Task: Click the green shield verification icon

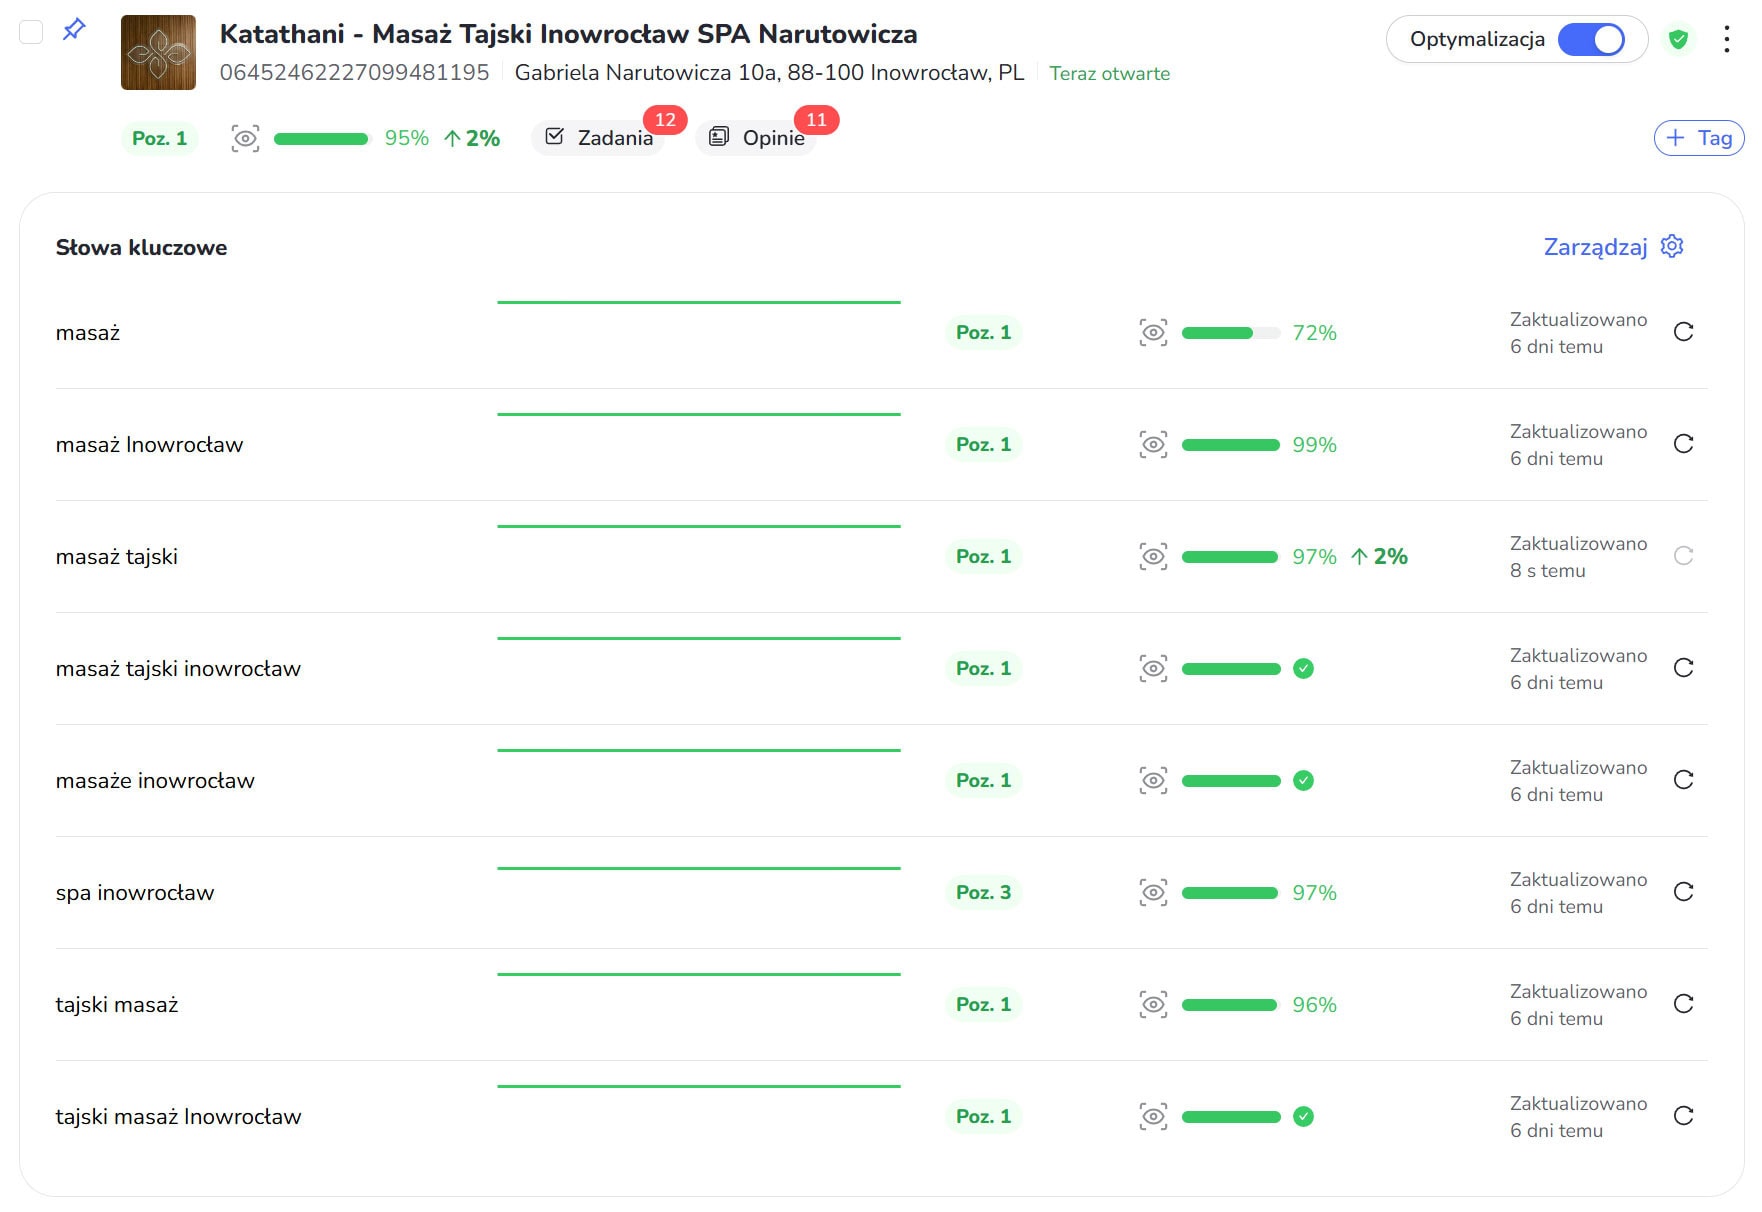Action: pyautogui.click(x=1678, y=39)
